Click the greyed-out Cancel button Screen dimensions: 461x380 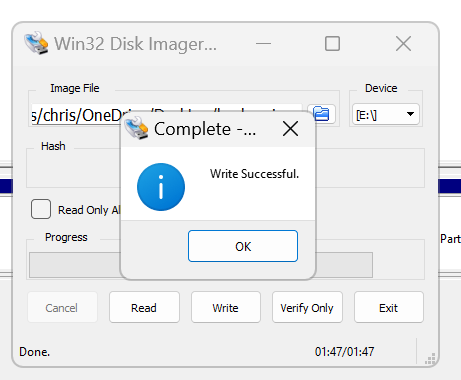[62, 307]
